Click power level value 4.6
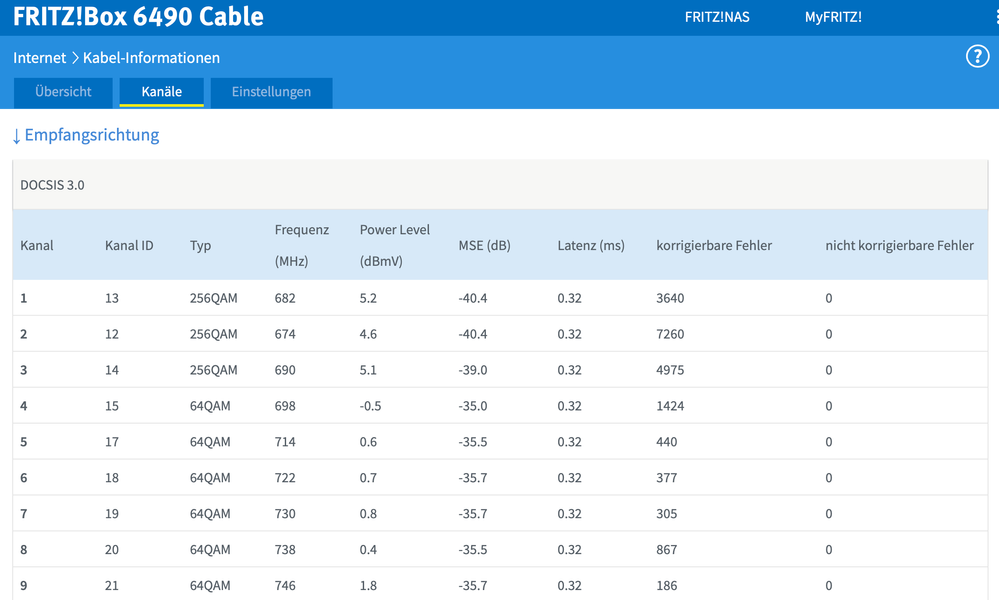 click(x=368, y=334)
